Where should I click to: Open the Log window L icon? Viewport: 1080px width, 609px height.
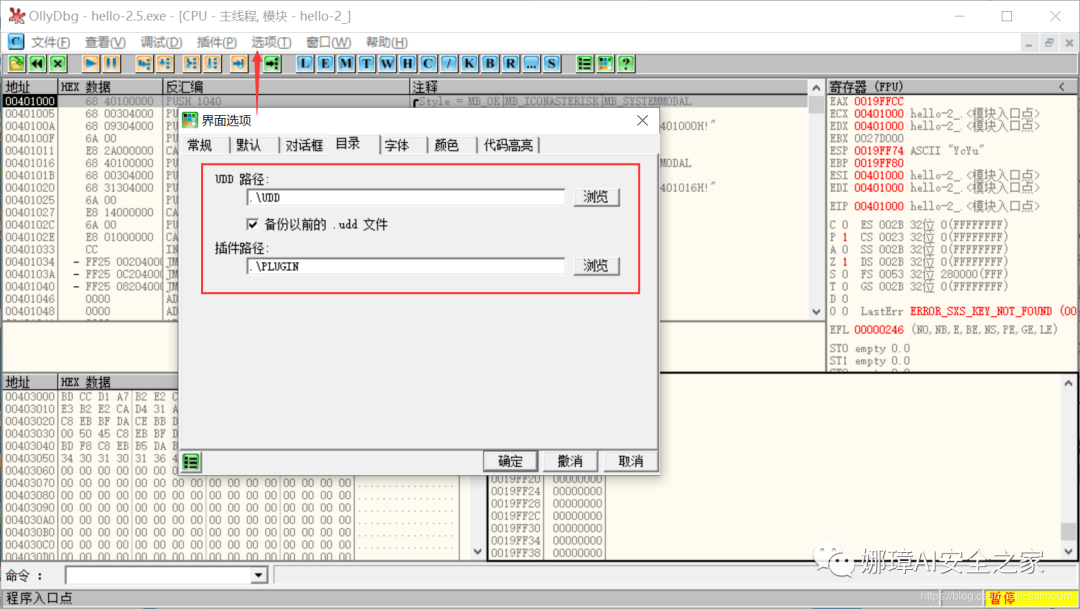tap(304, 64)
